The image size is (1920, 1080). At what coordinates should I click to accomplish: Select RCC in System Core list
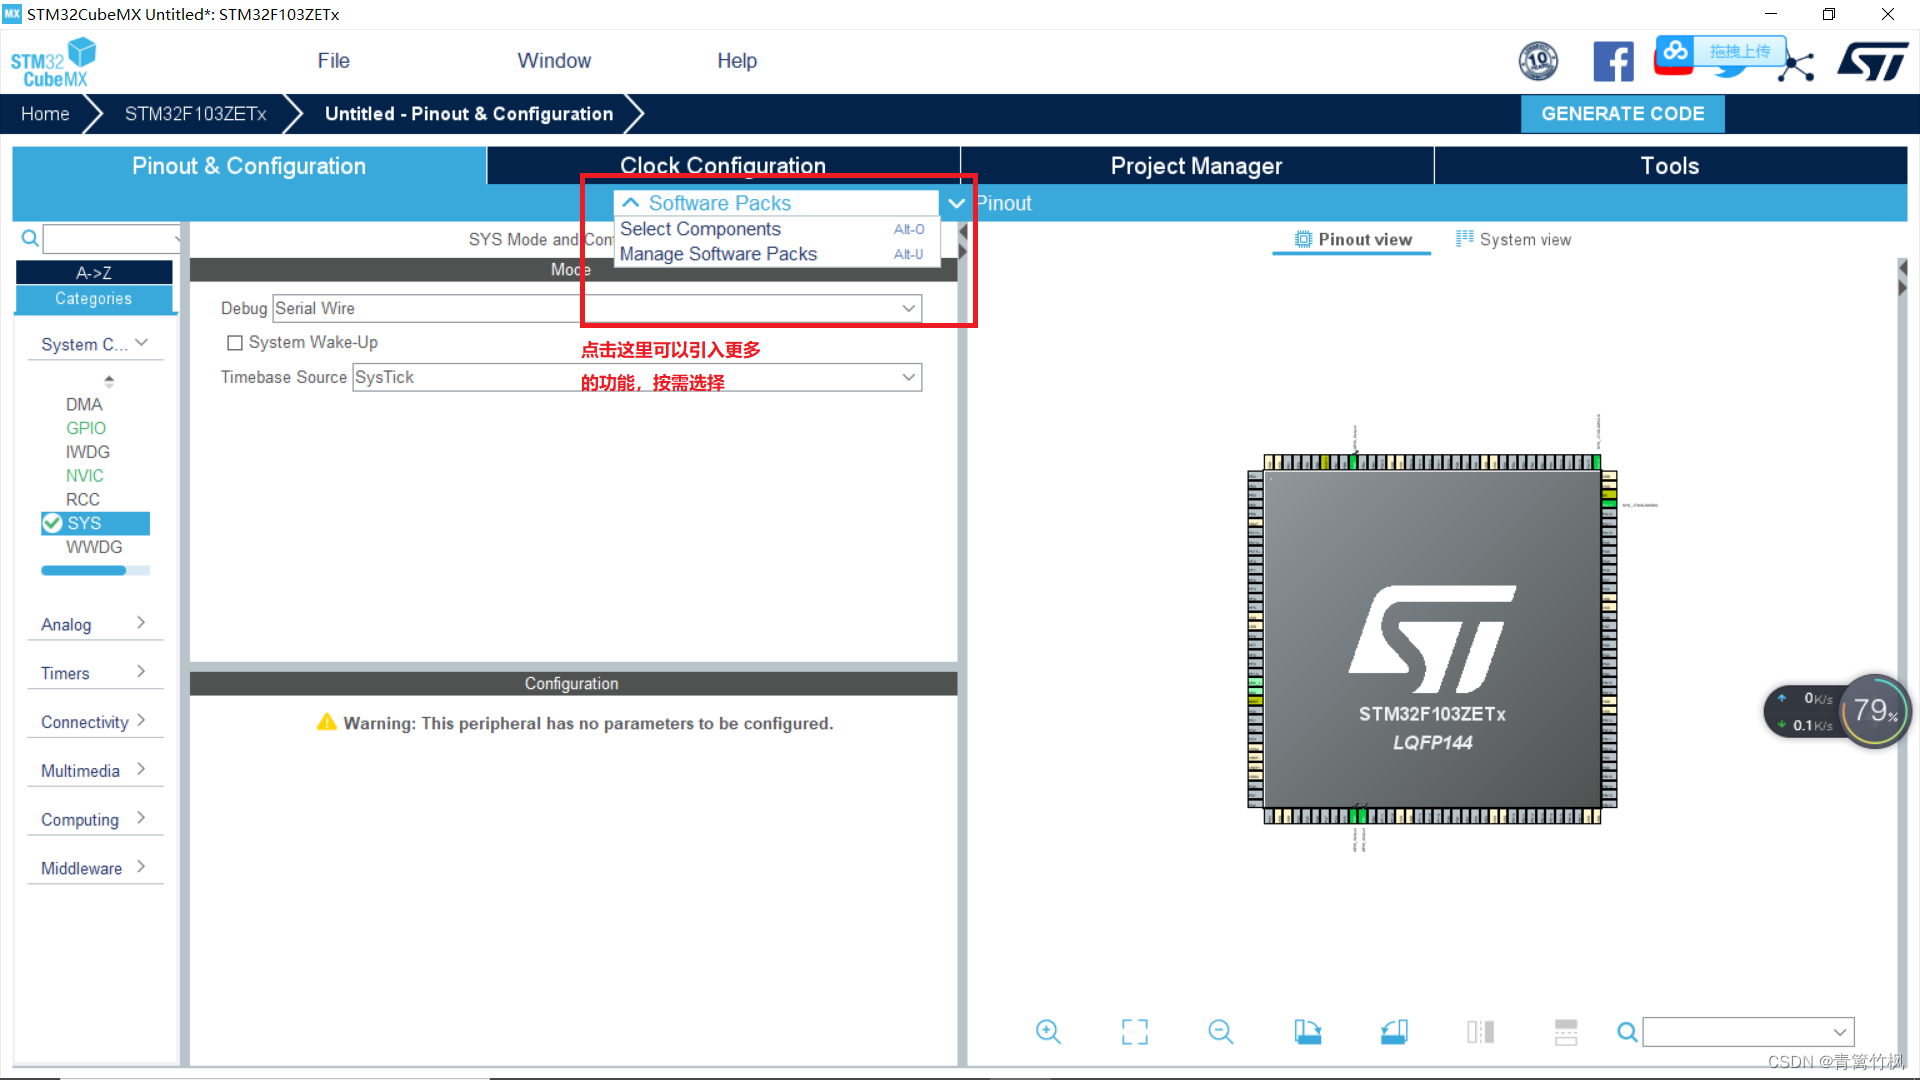83,499
